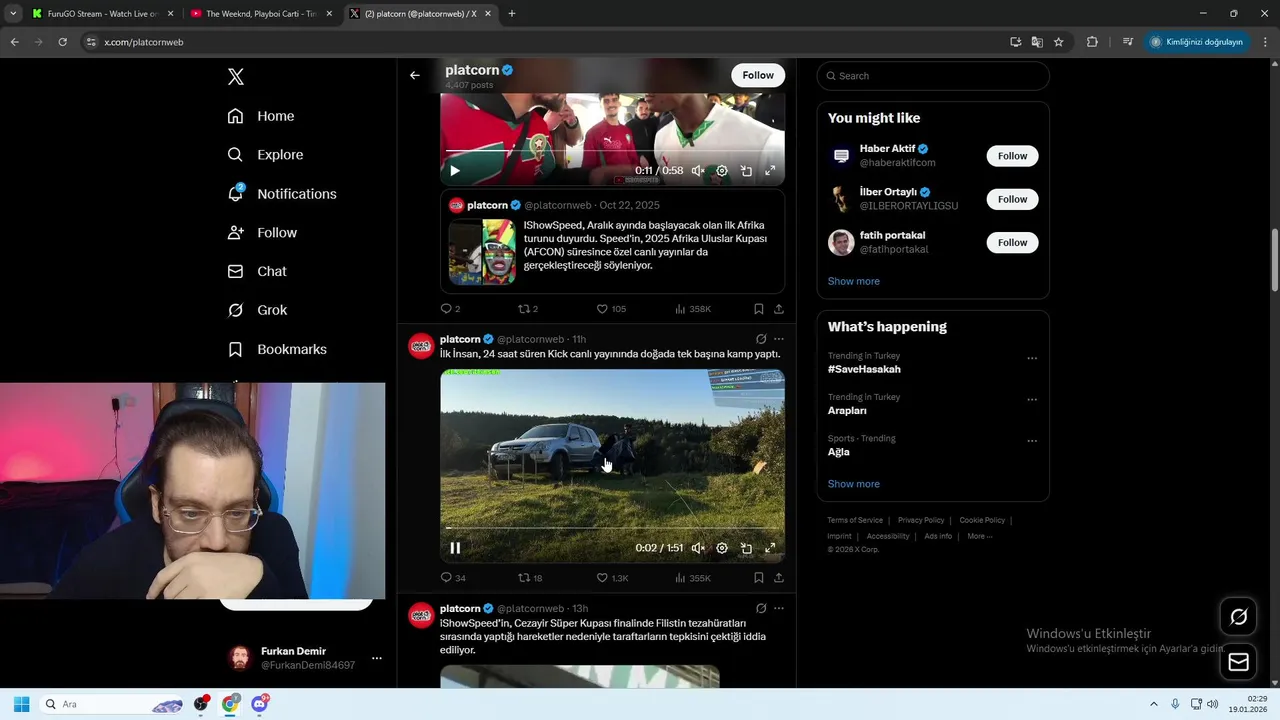Open options for the Arapları trend
Image resolution: width=1280 pixels, height=720 pixels.
[1032, 400]
